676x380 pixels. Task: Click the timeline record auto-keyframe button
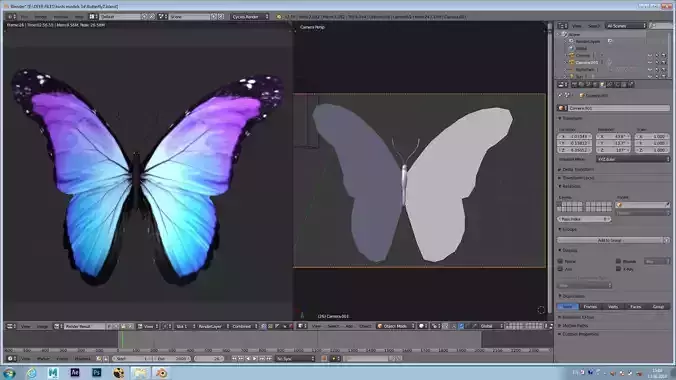tap(324, 358)
